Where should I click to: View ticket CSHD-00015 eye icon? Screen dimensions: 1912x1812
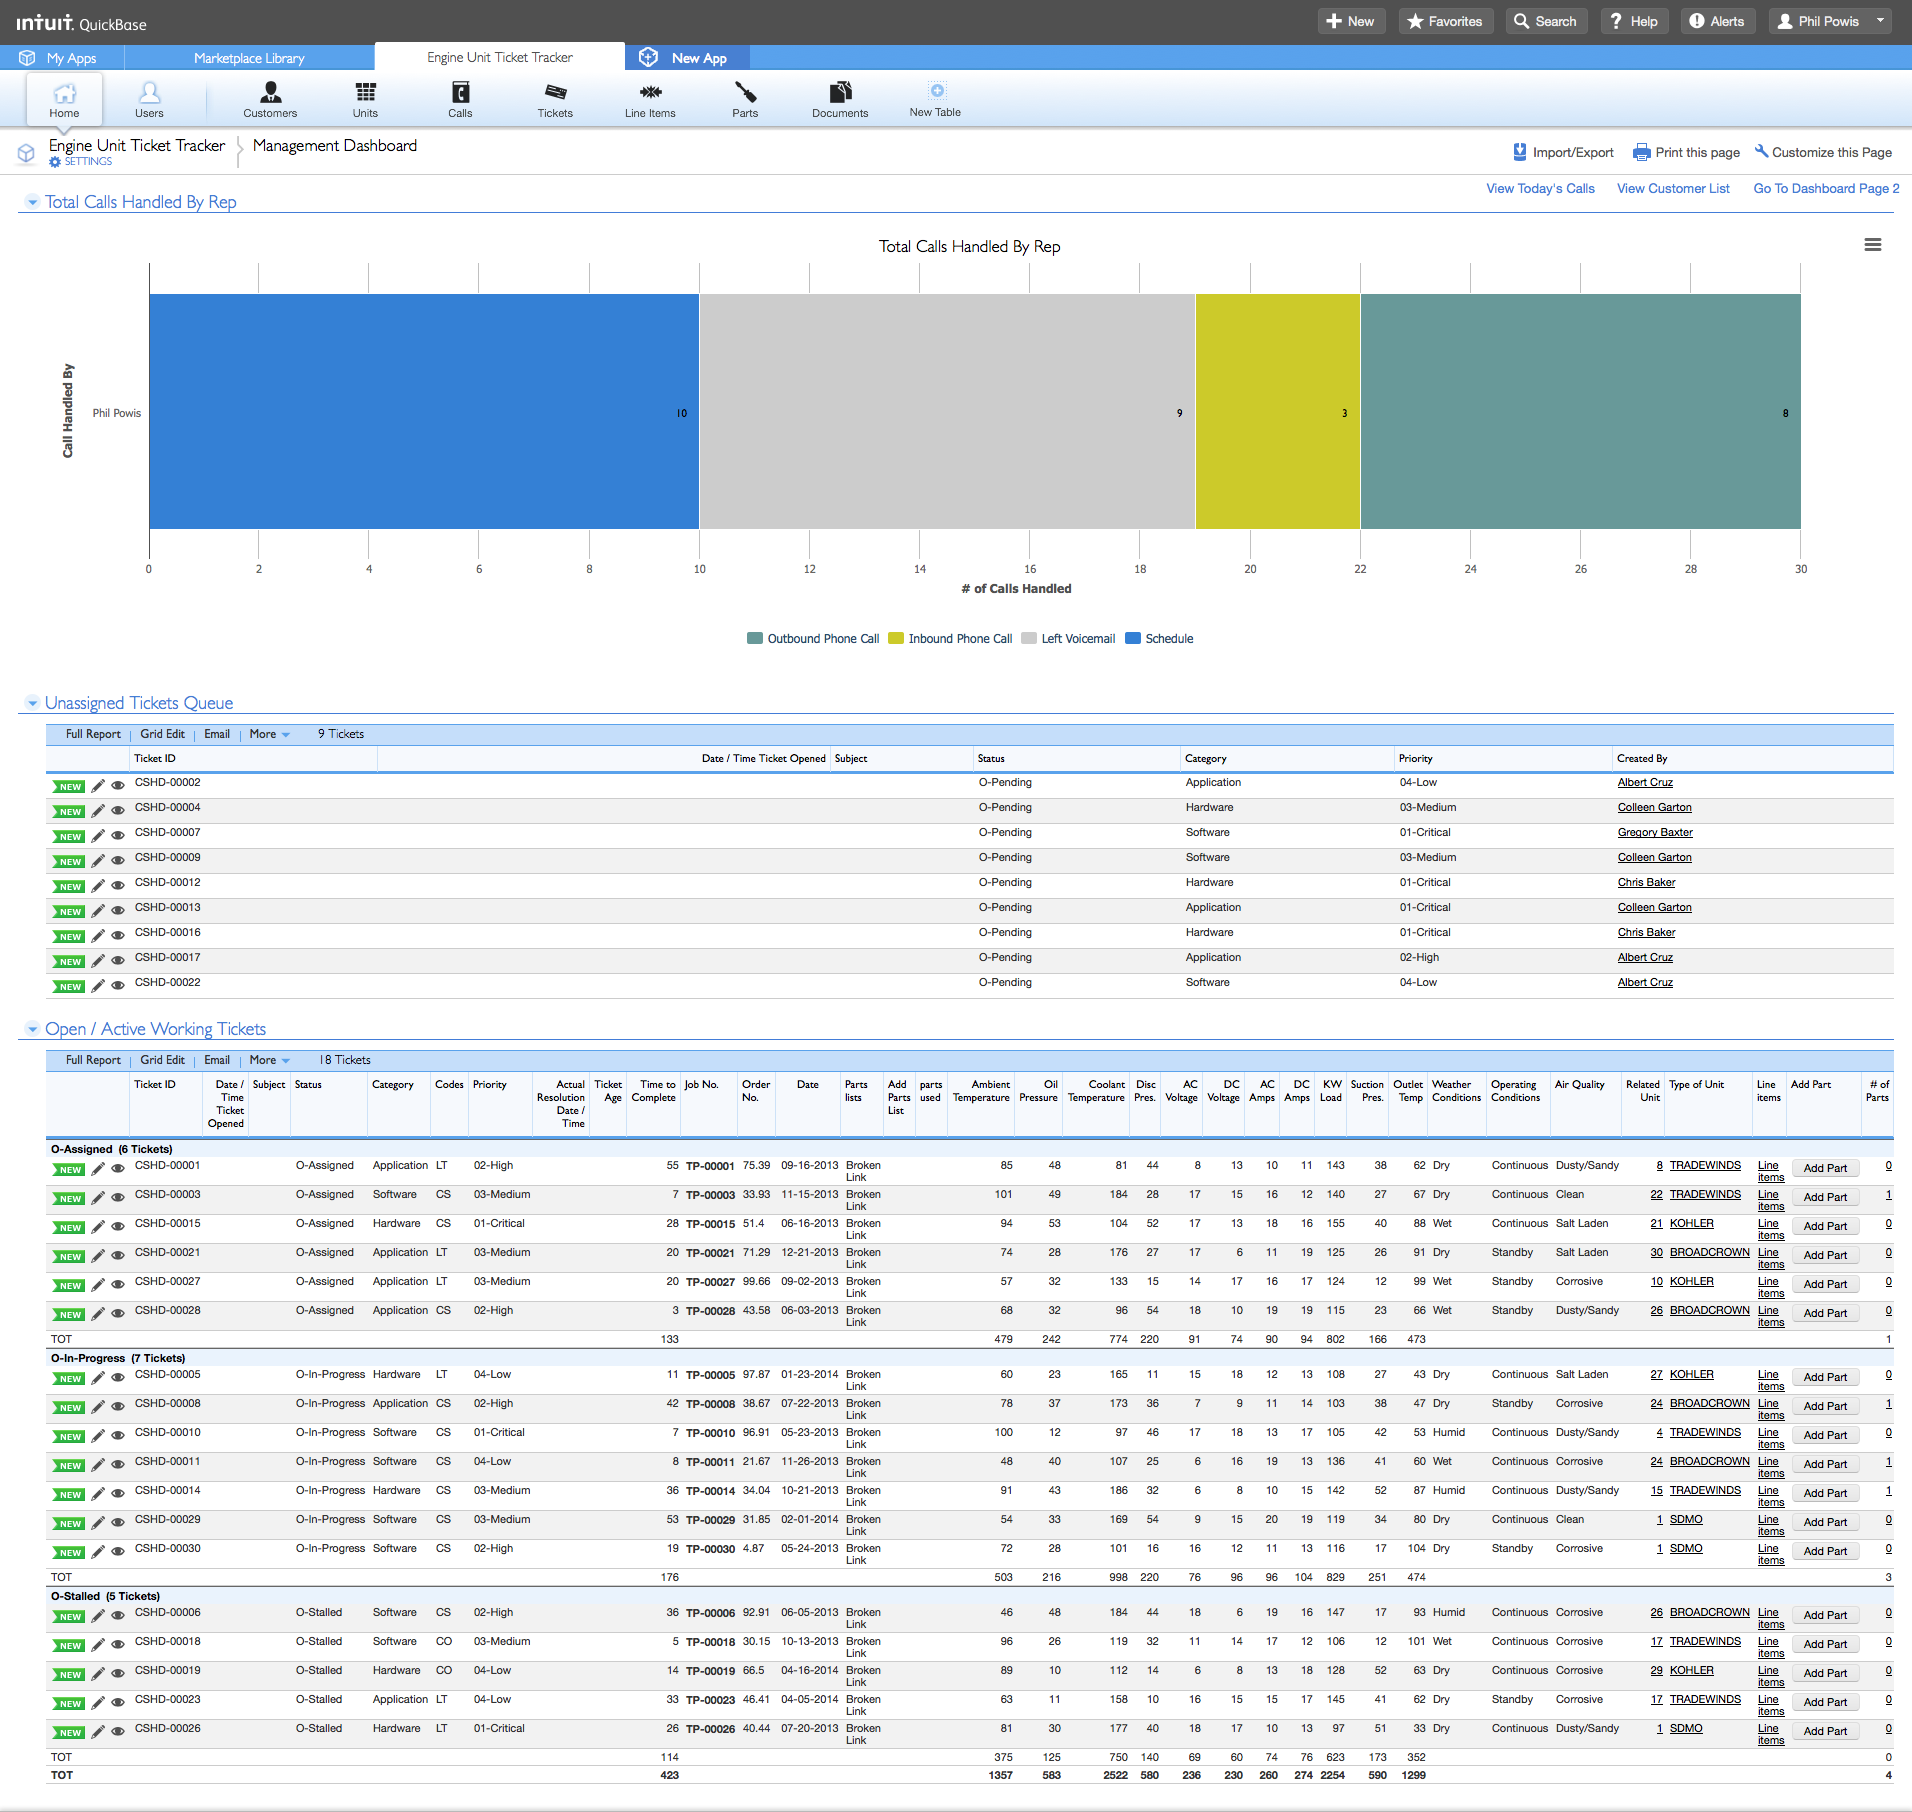point(118,1227)
